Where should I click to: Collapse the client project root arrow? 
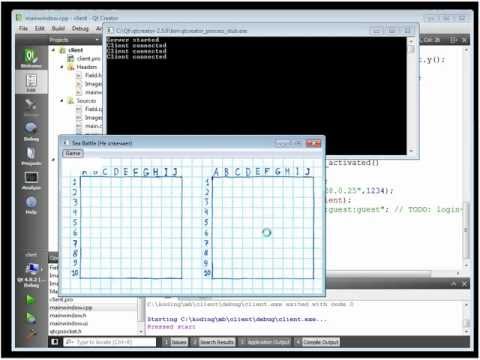53,50
